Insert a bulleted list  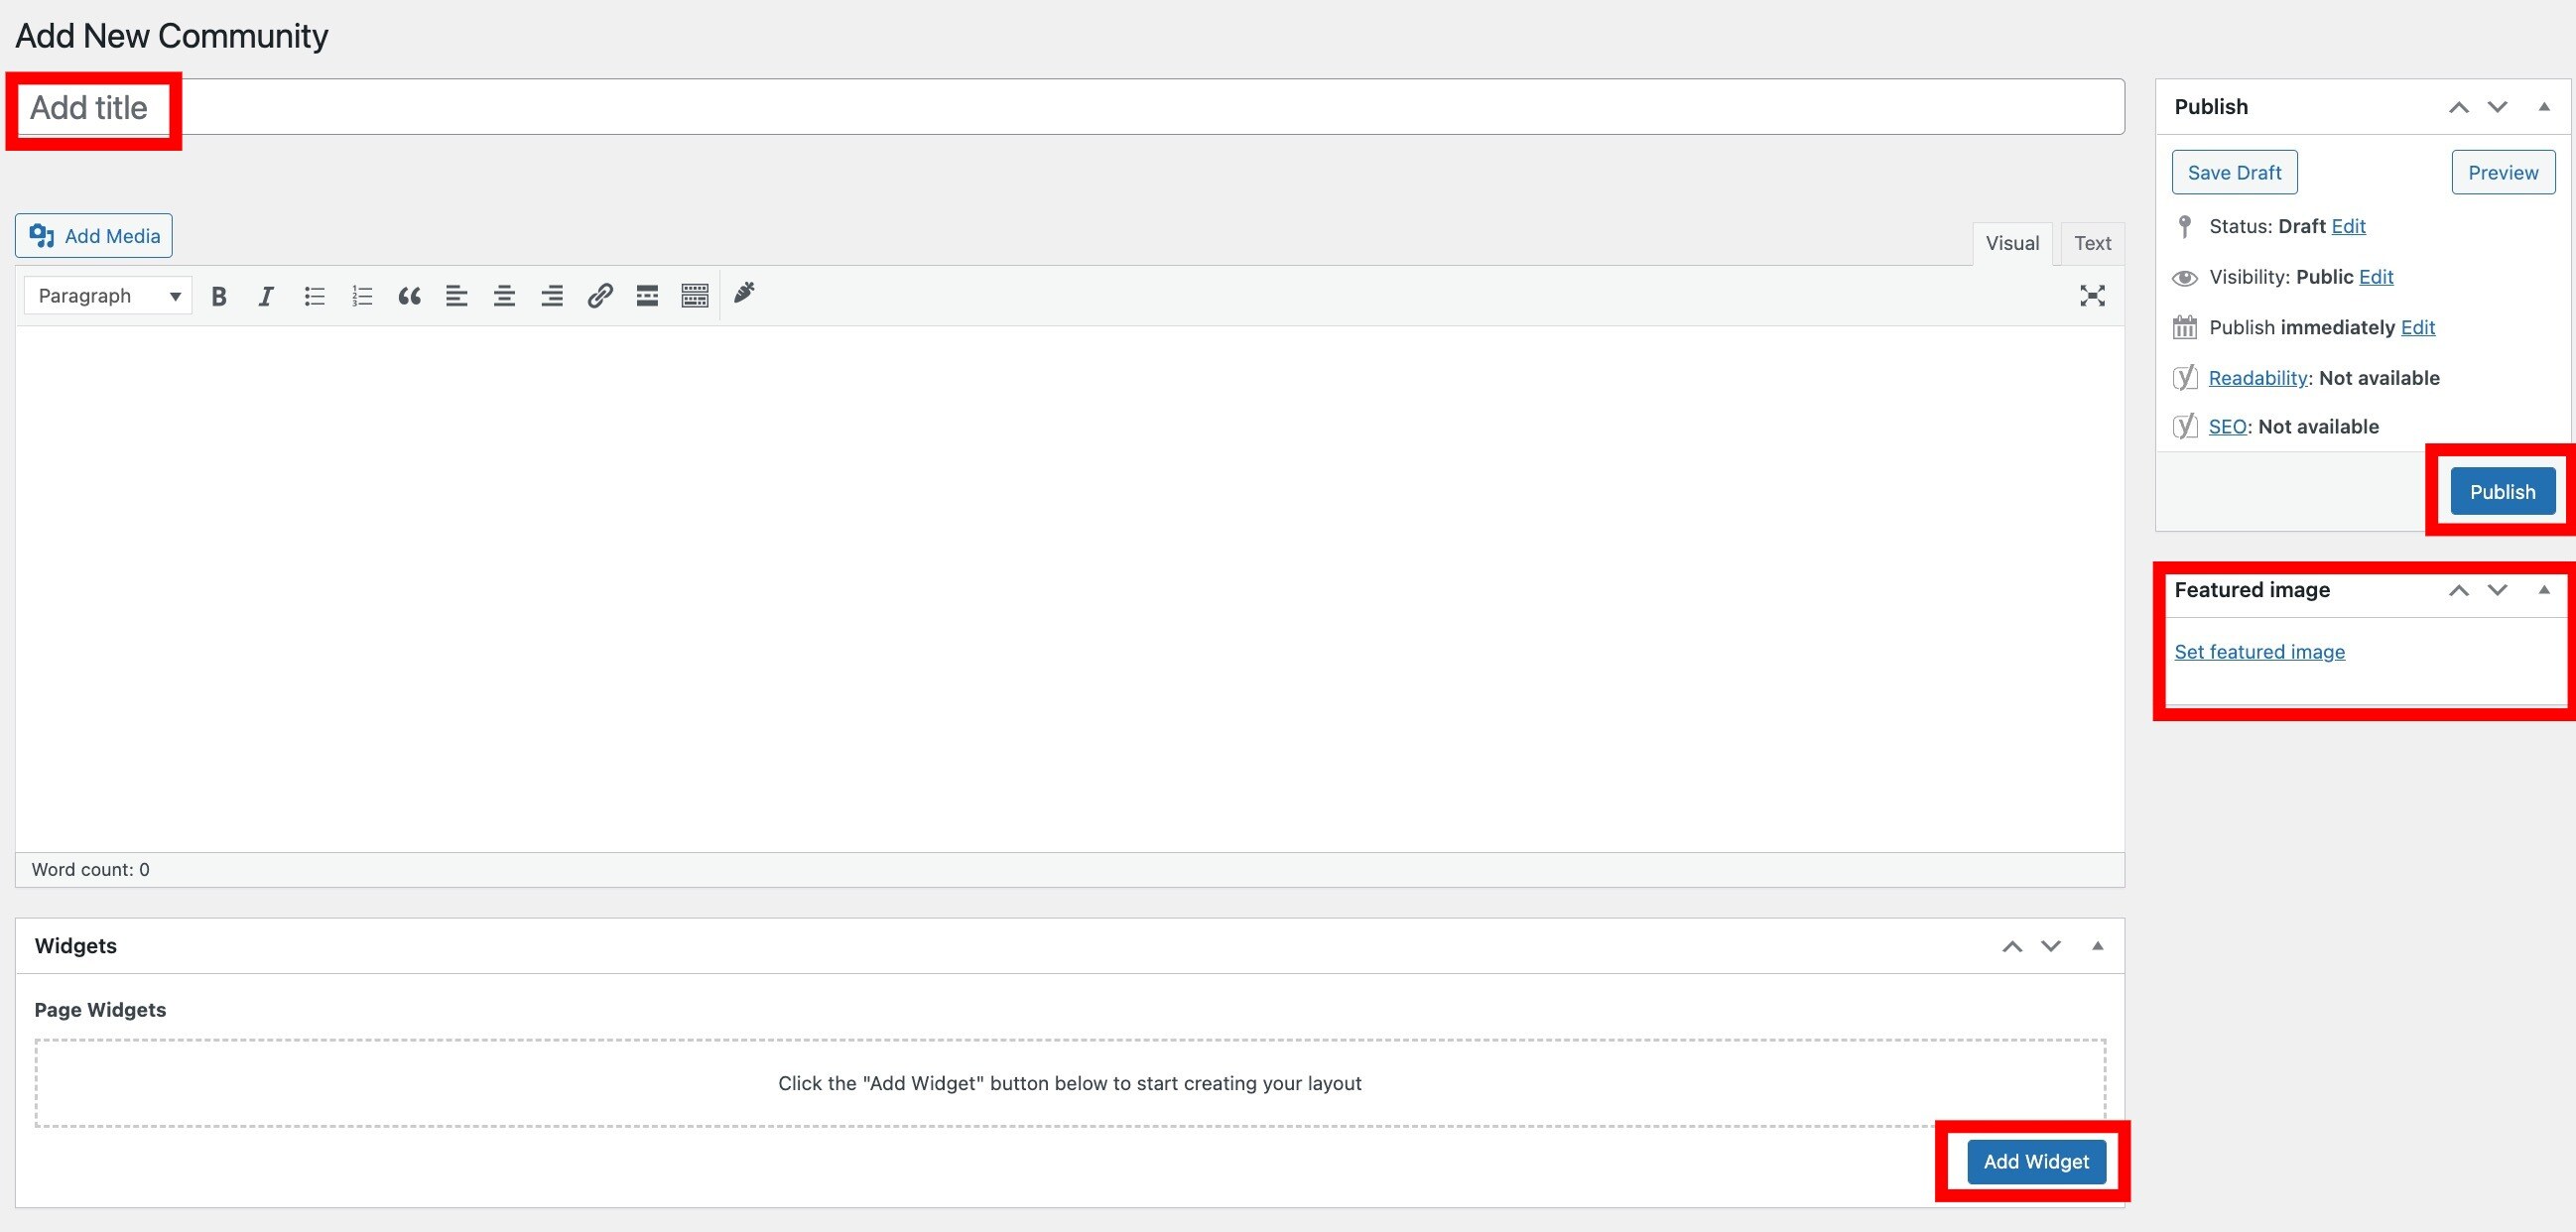[x=314, y=296]
